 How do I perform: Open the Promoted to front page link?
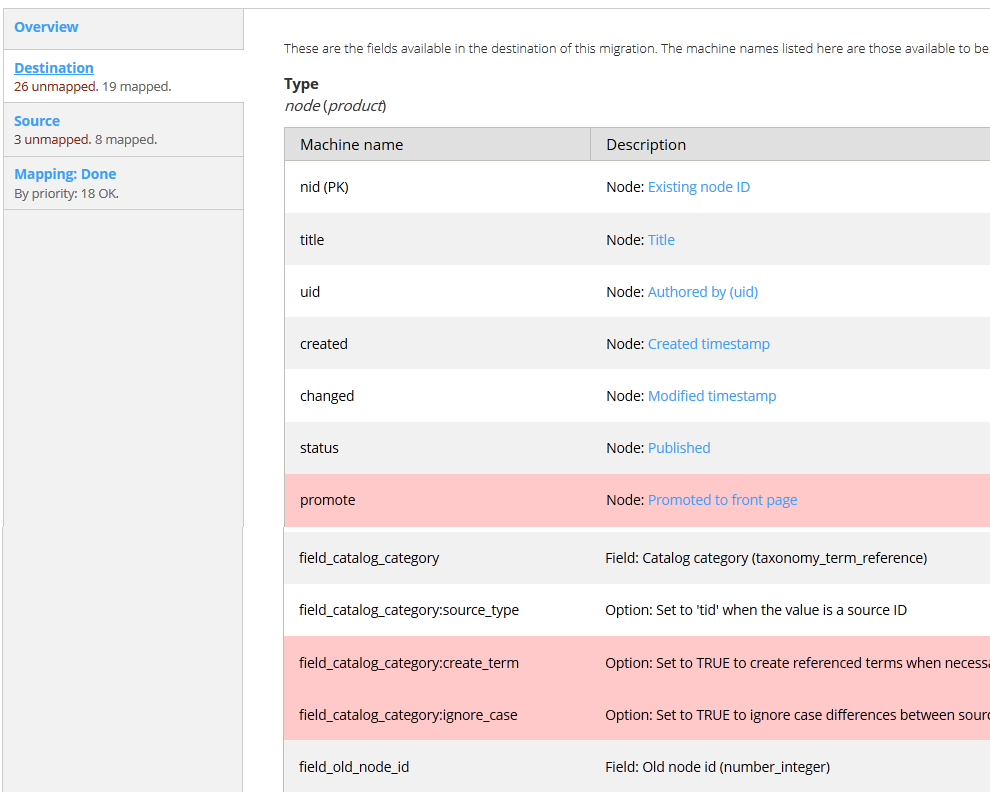(722, 500)
